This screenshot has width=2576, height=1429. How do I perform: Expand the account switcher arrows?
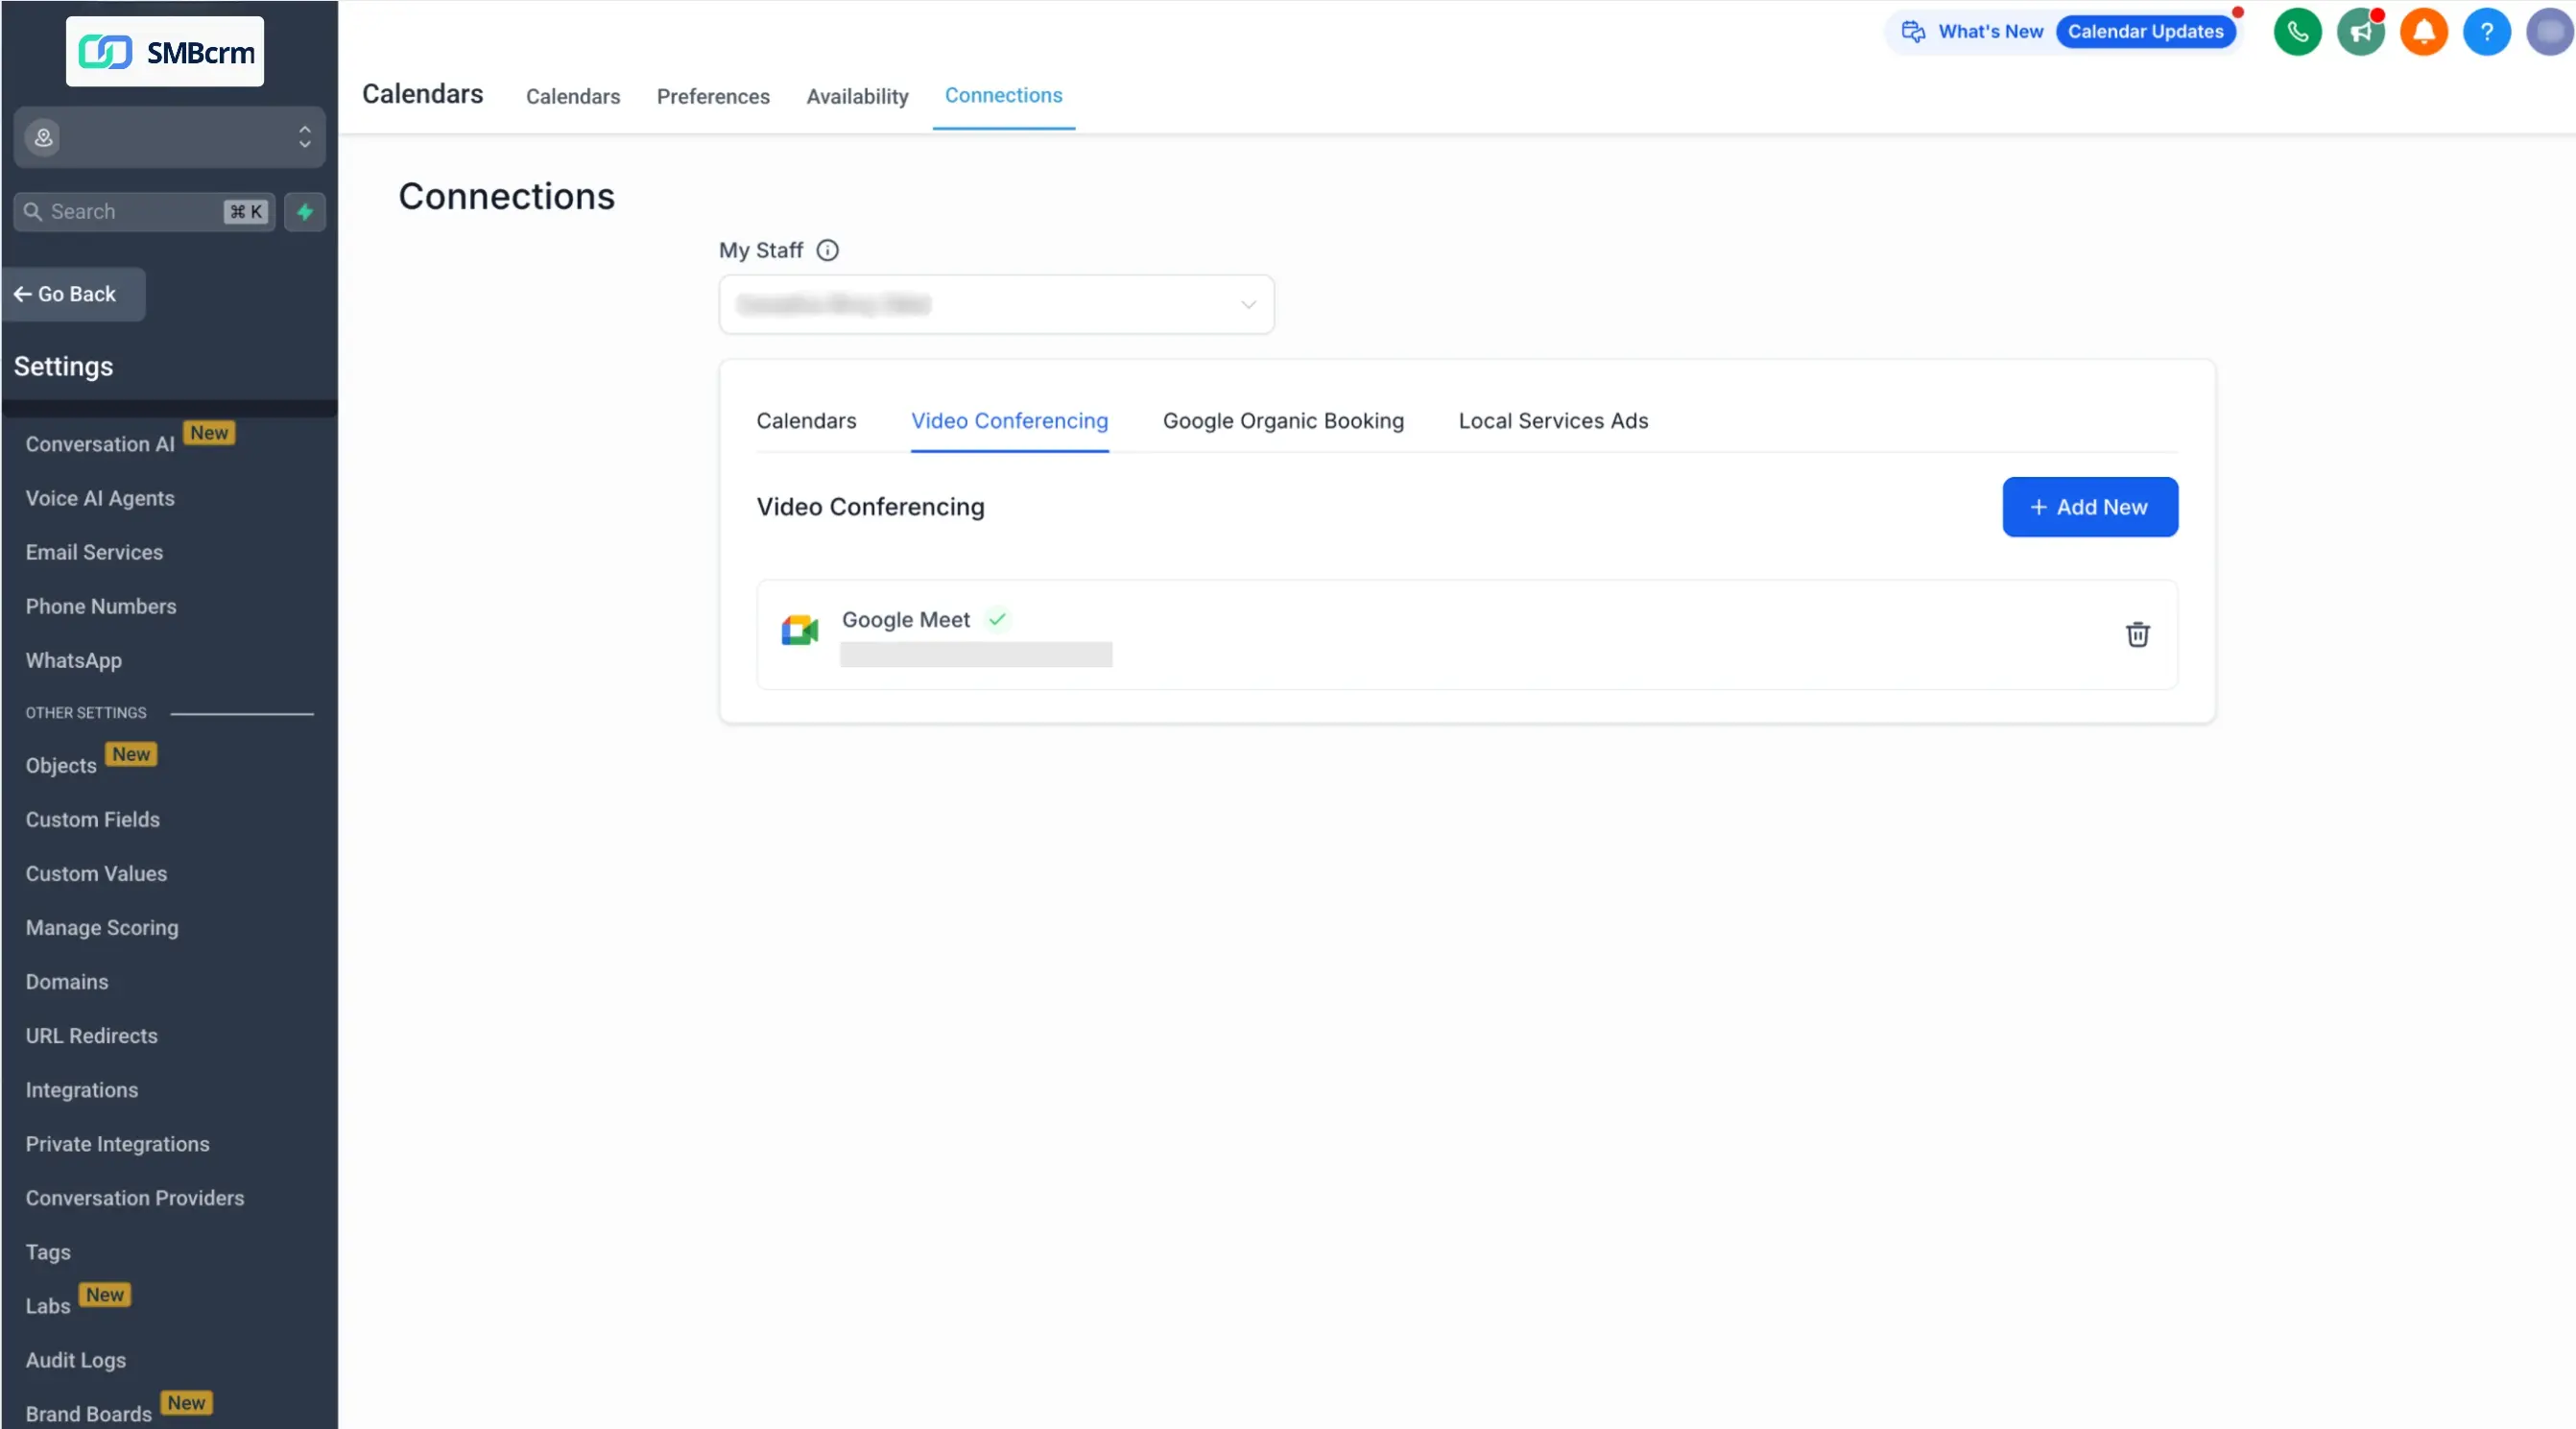click(x=305, y=137)
